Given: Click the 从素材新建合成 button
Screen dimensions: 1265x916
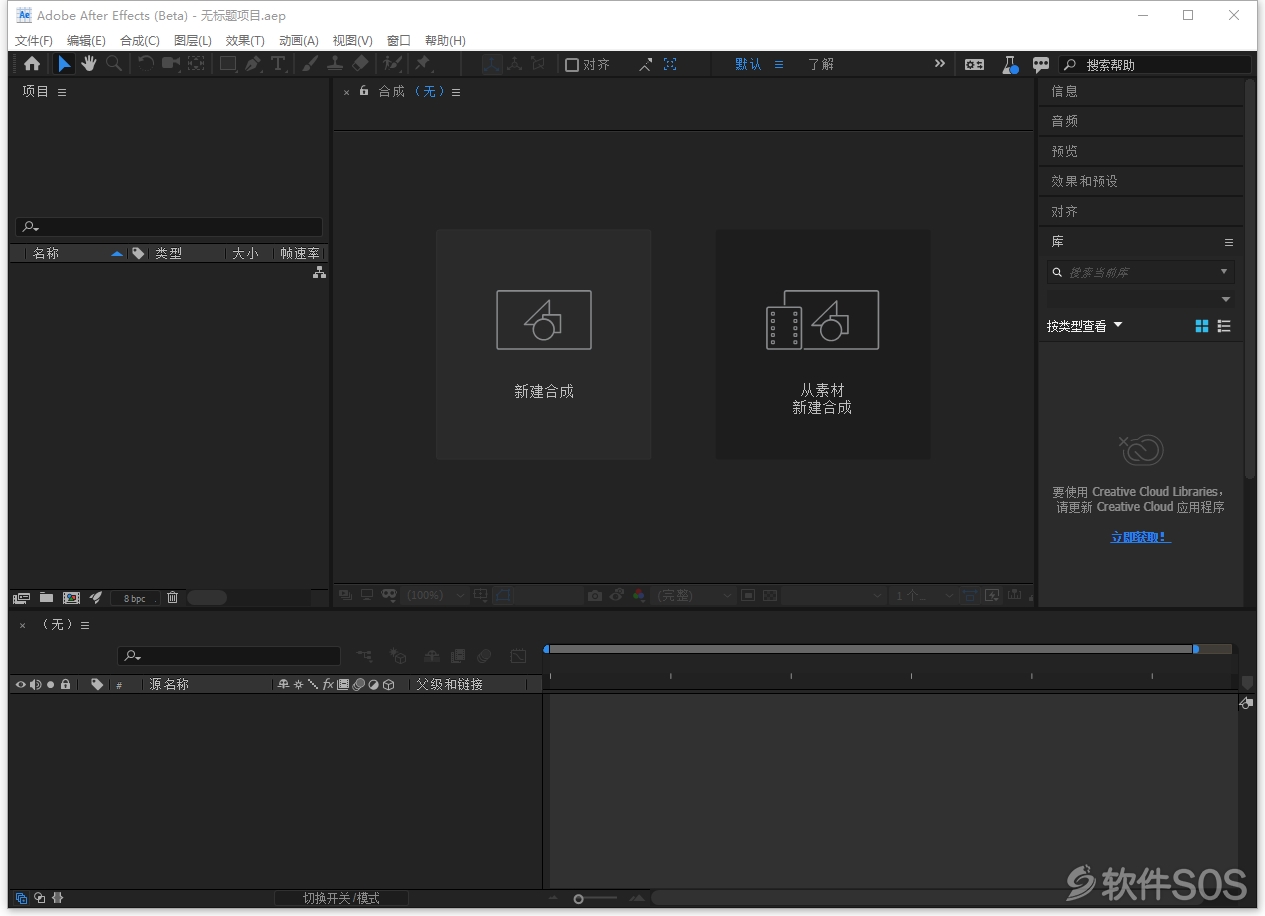Looking at the screenshot, I should (x=823, y=344).
